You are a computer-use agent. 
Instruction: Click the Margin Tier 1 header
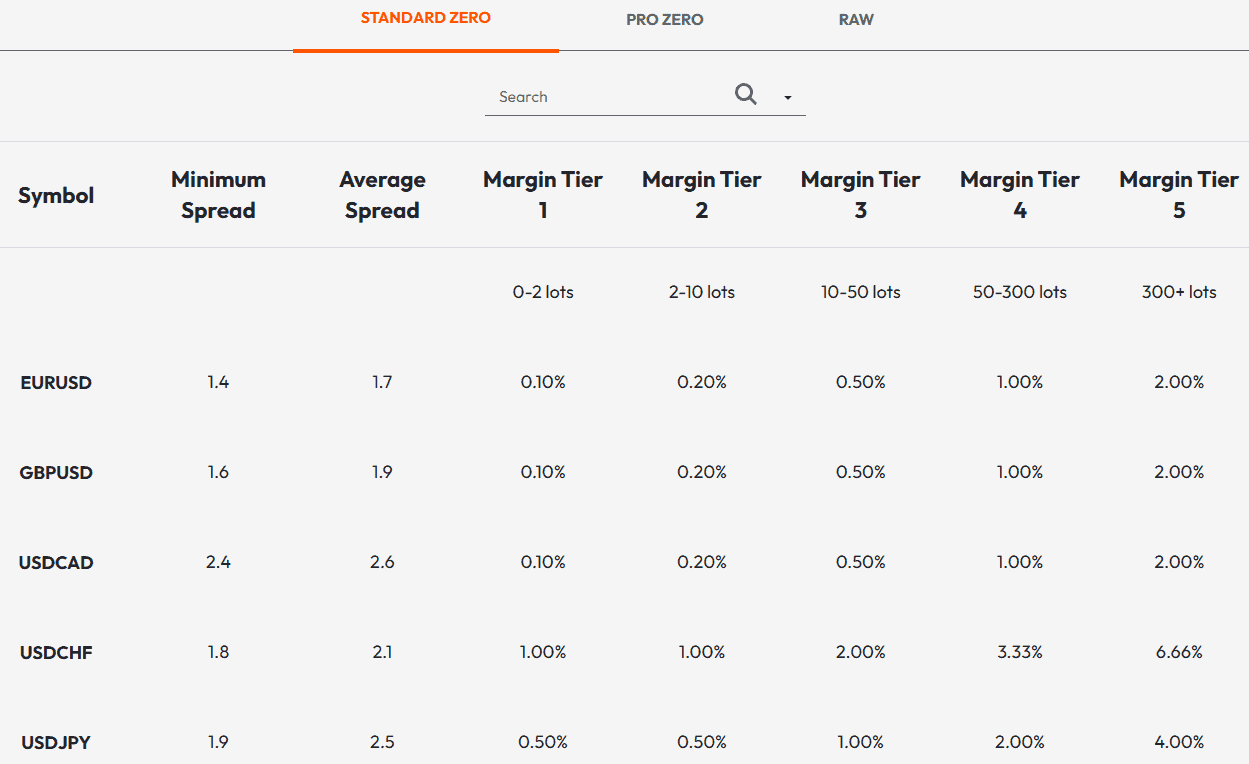(543, 195)
